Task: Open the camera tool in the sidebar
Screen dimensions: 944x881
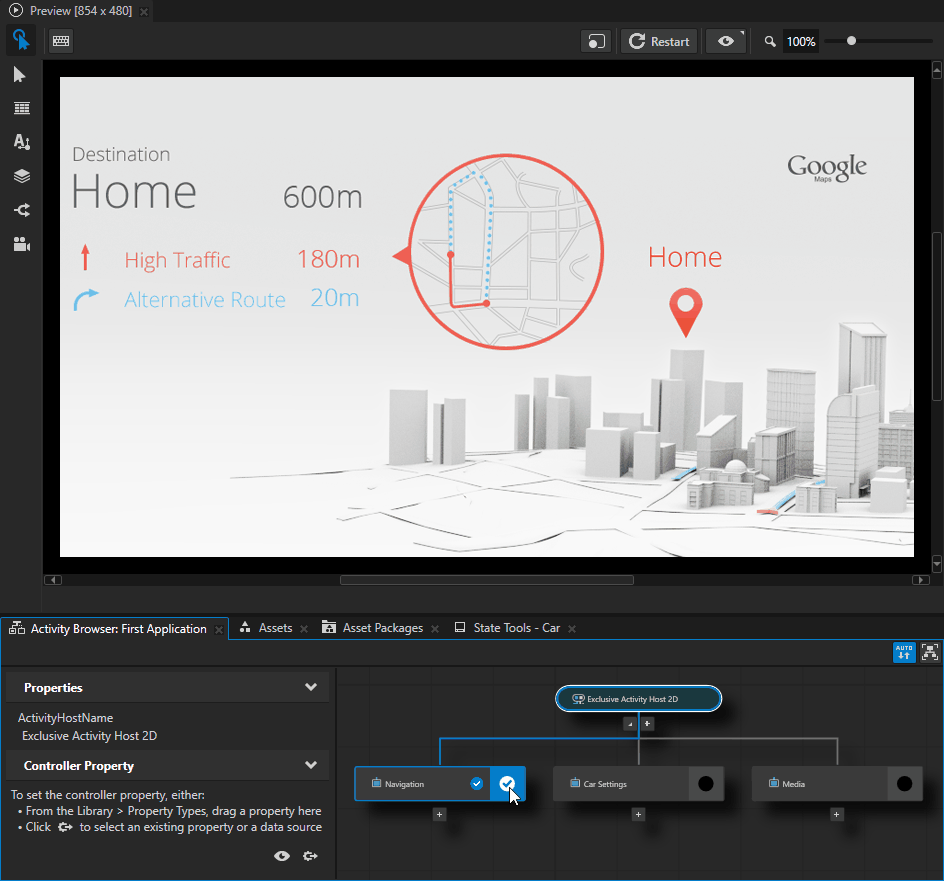Action: (x=21, y=244)
